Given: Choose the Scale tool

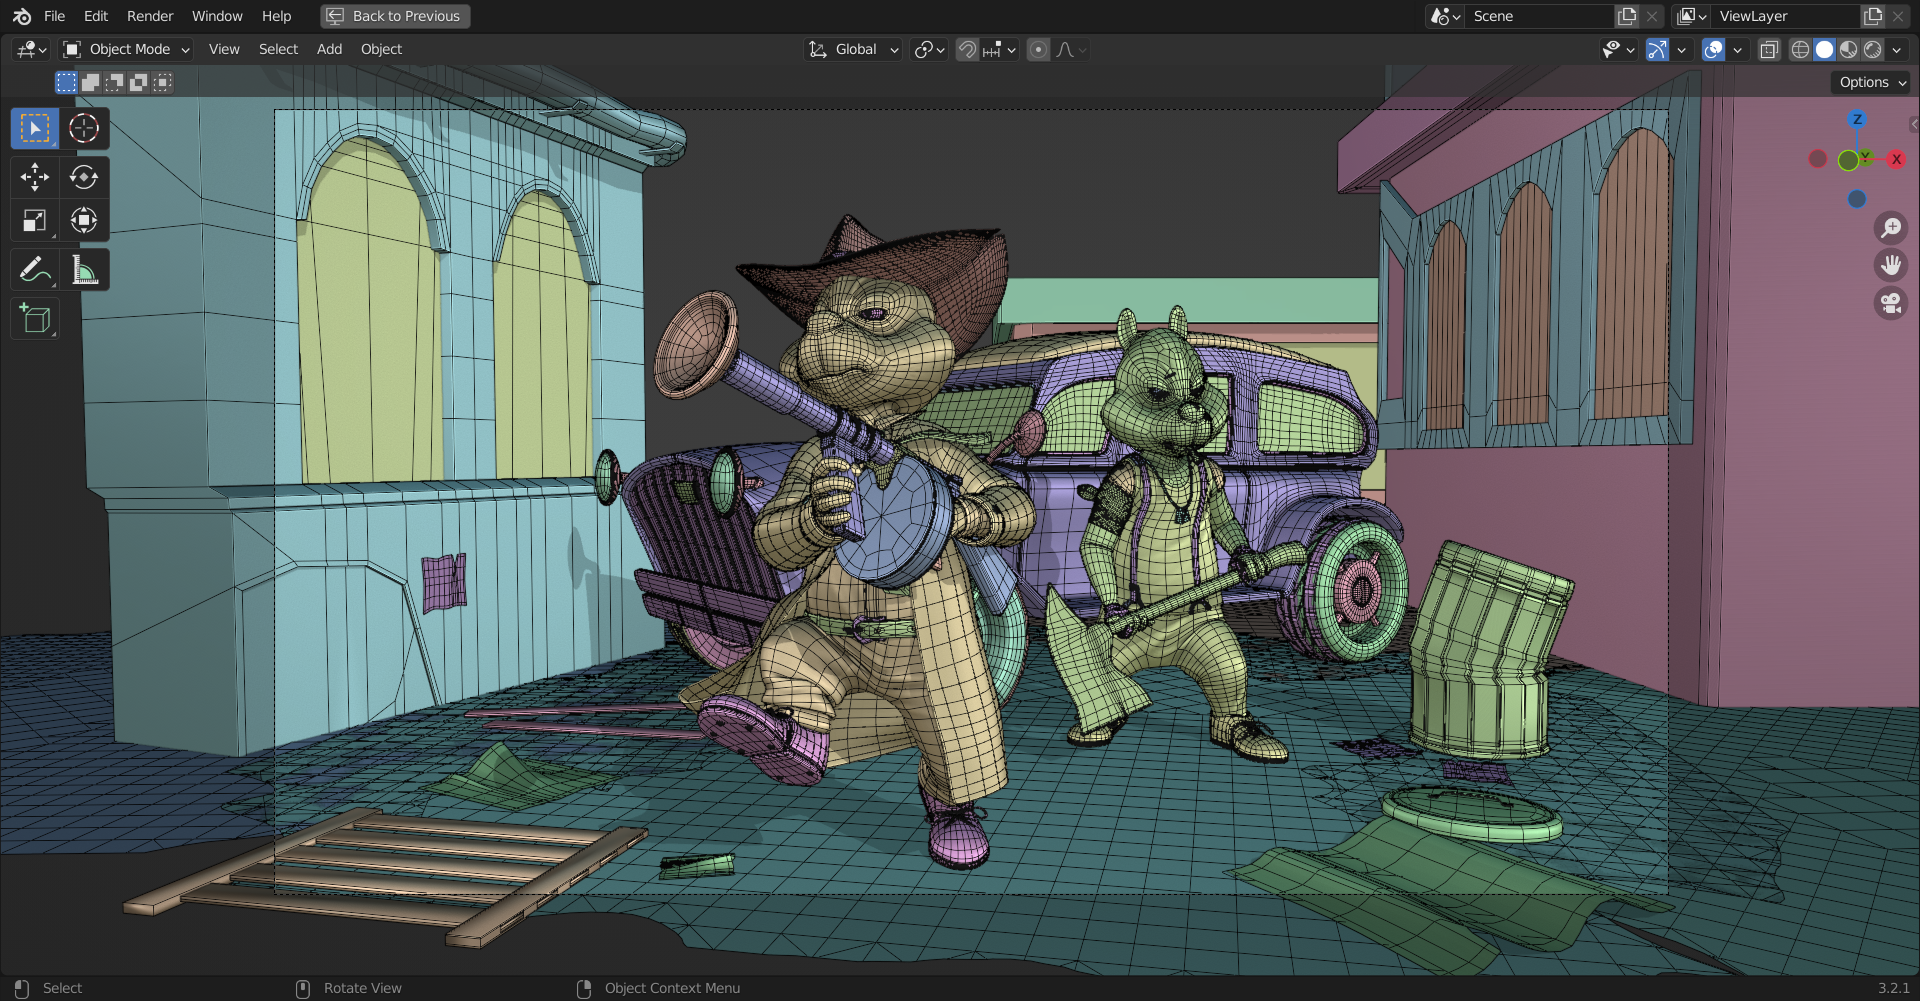Looking at the screenshot, I should point(35,221).
